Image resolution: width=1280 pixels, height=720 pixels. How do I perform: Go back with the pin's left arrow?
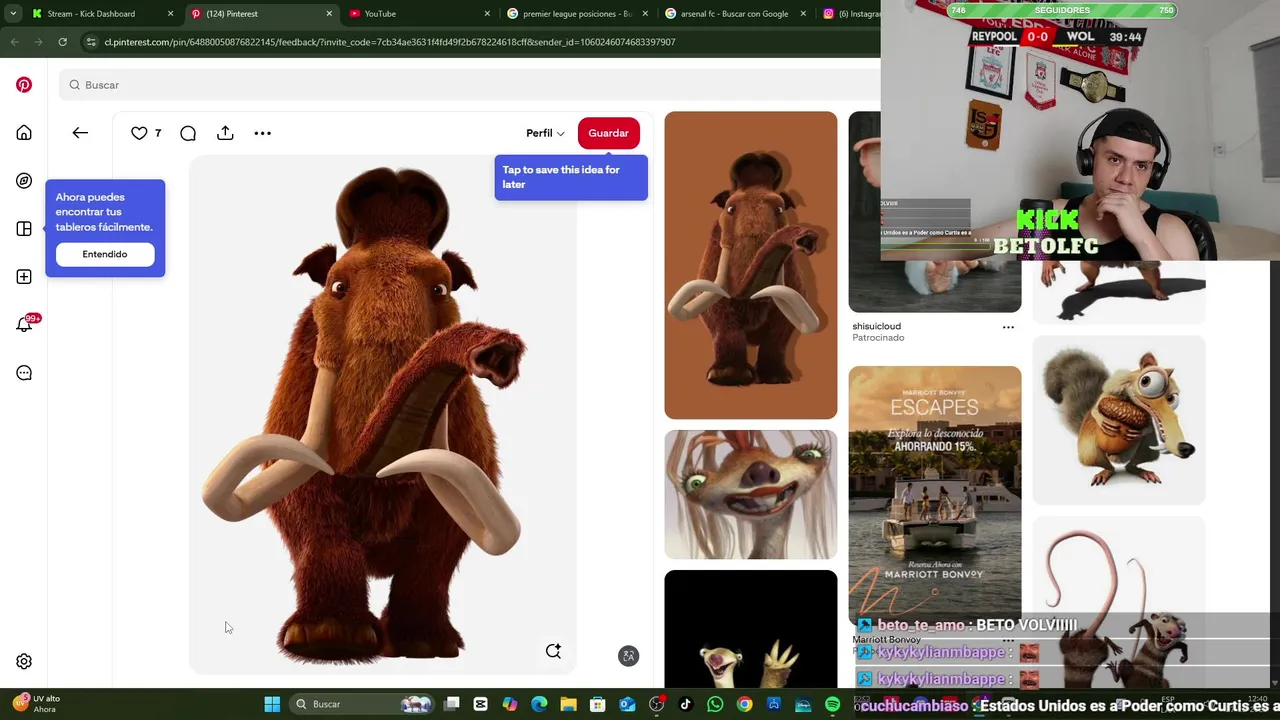[80, 133]
